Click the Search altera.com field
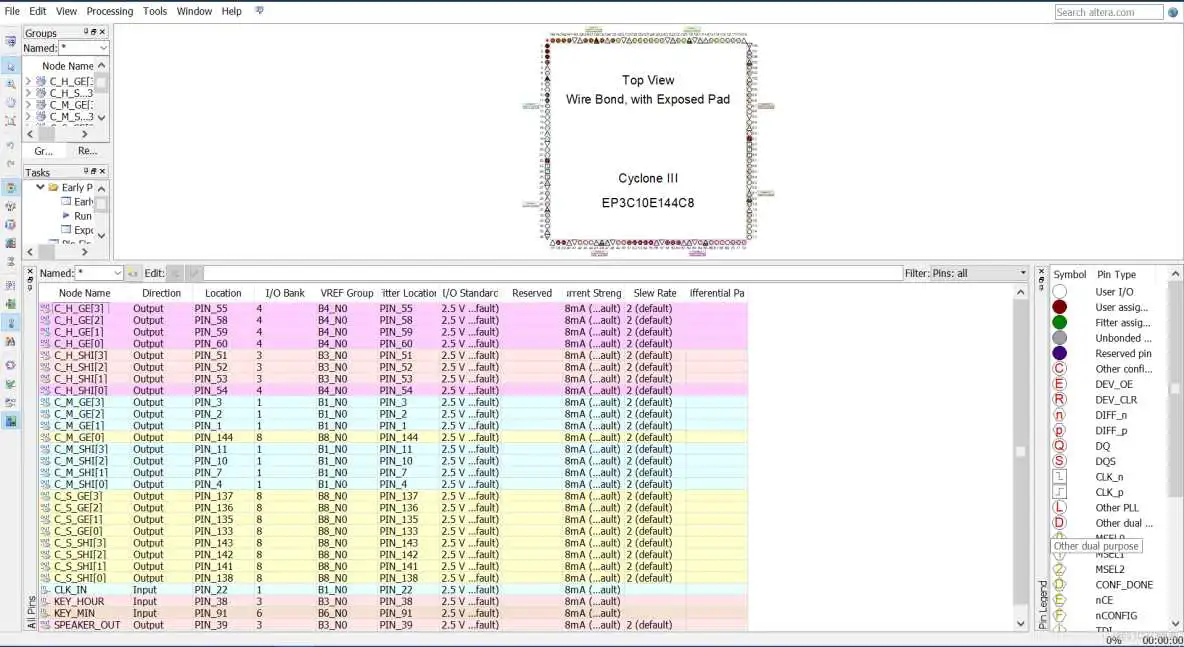The width and height of the screenshot is (1184, 647). 1108,12
